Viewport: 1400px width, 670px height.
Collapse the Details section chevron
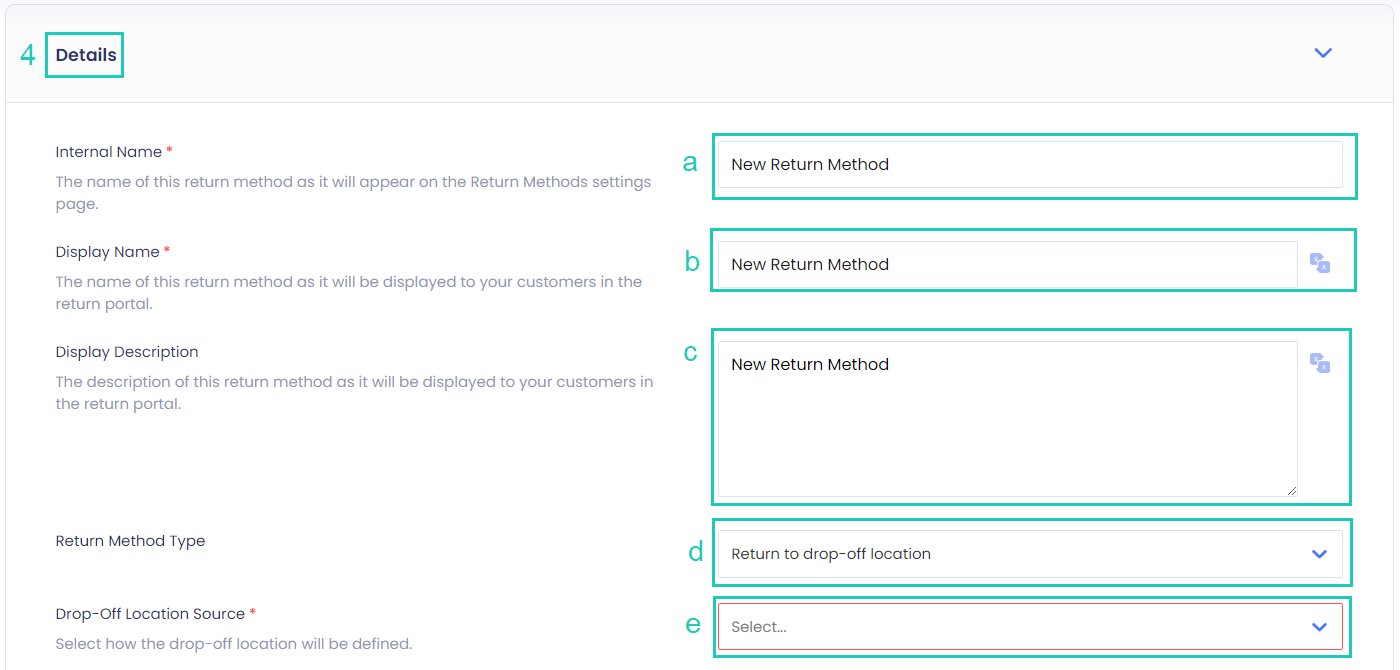1323,53
